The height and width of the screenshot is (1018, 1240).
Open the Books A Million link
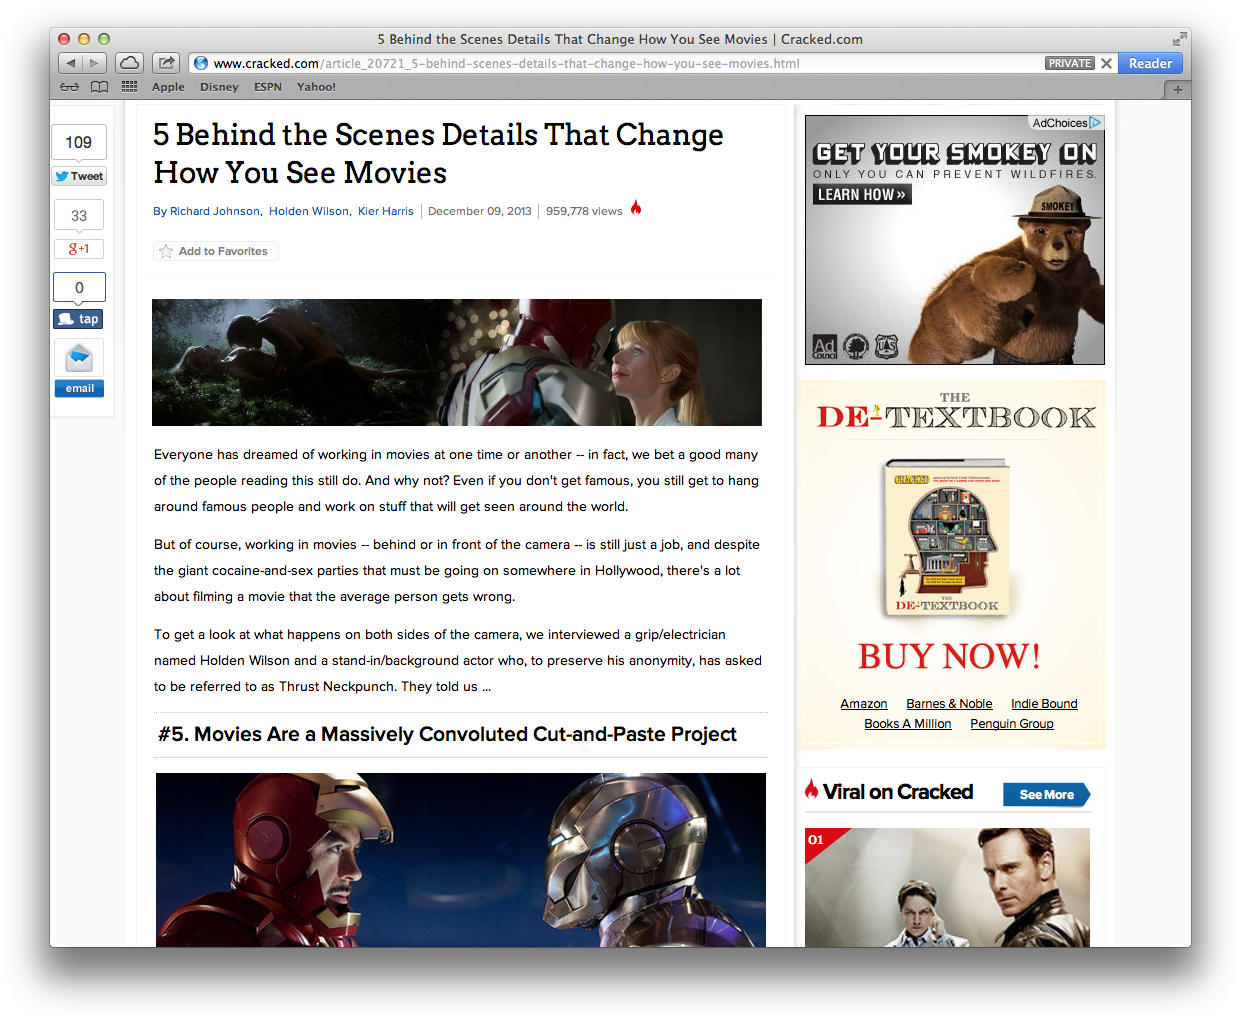pos(908,724)
